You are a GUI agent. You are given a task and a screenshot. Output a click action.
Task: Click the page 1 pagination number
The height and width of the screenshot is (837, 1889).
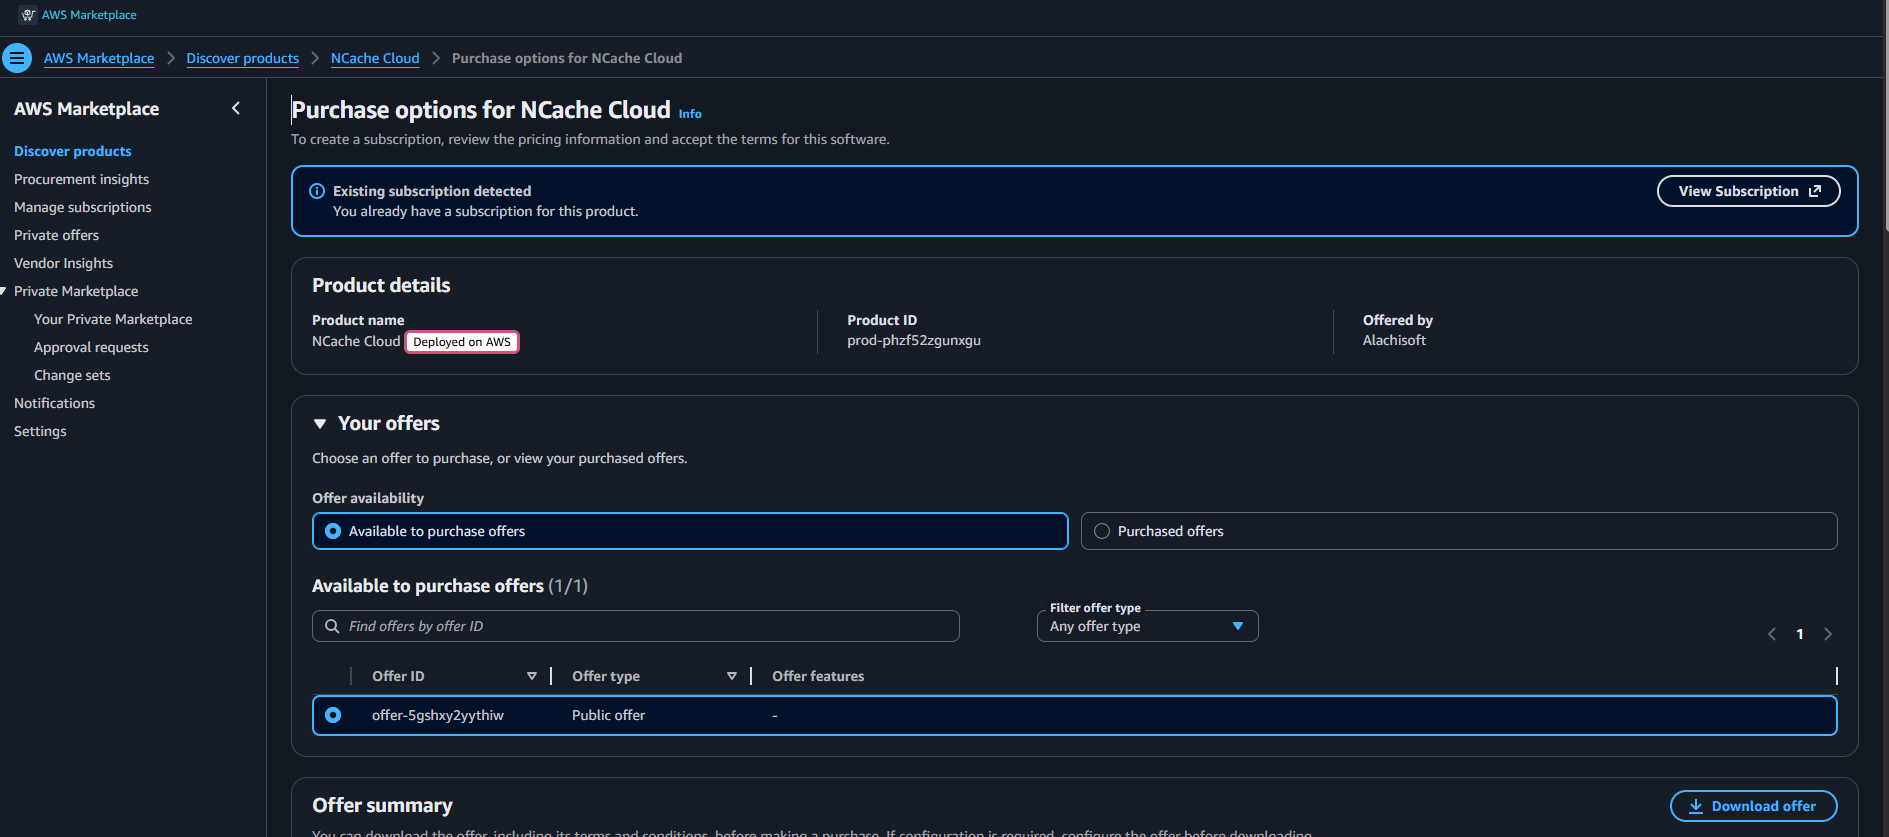click(1800, 634)
